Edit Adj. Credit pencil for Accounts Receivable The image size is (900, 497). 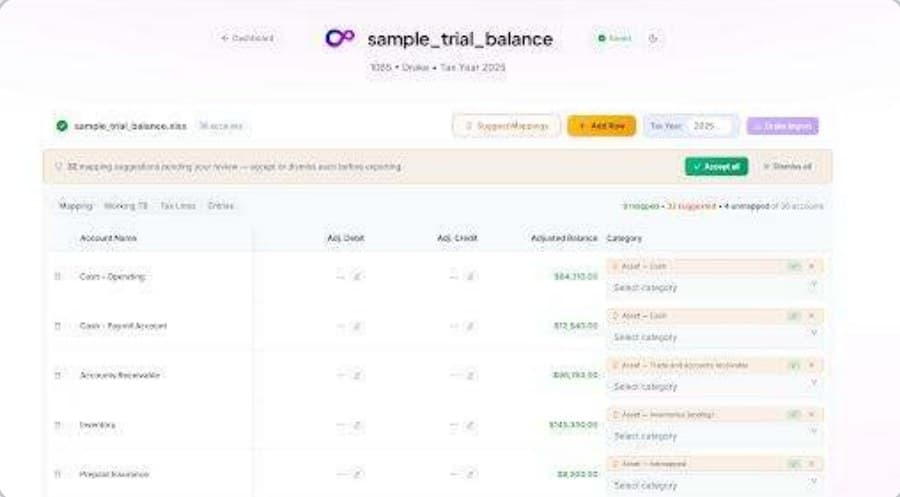click(x=470, y=375)
